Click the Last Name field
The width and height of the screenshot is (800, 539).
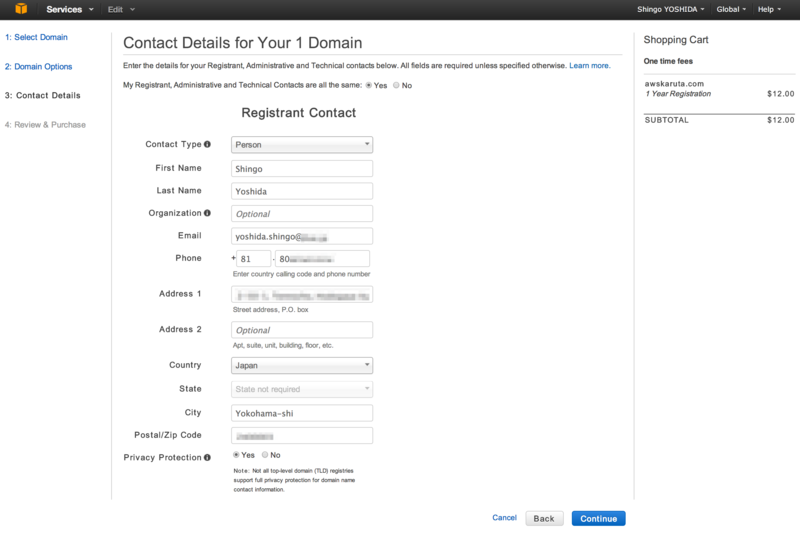pyautogui.click(x=302, y=191)
